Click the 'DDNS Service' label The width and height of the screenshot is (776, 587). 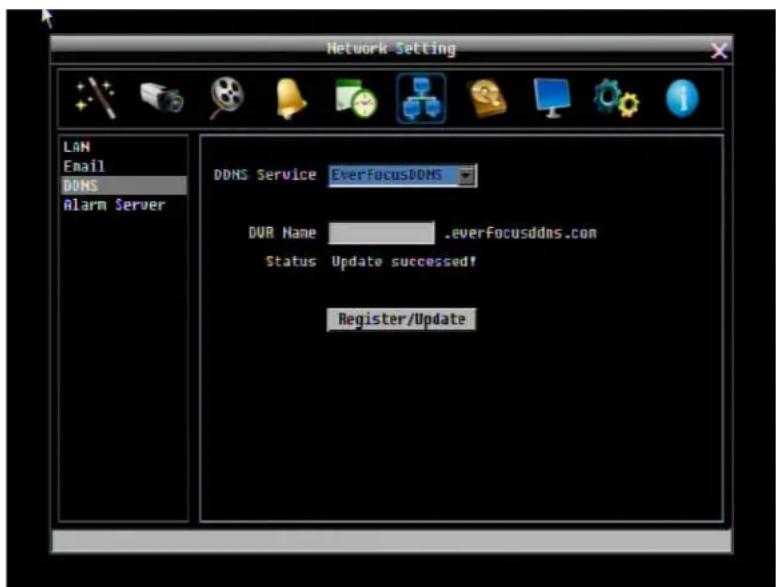[x=265, y=175]
